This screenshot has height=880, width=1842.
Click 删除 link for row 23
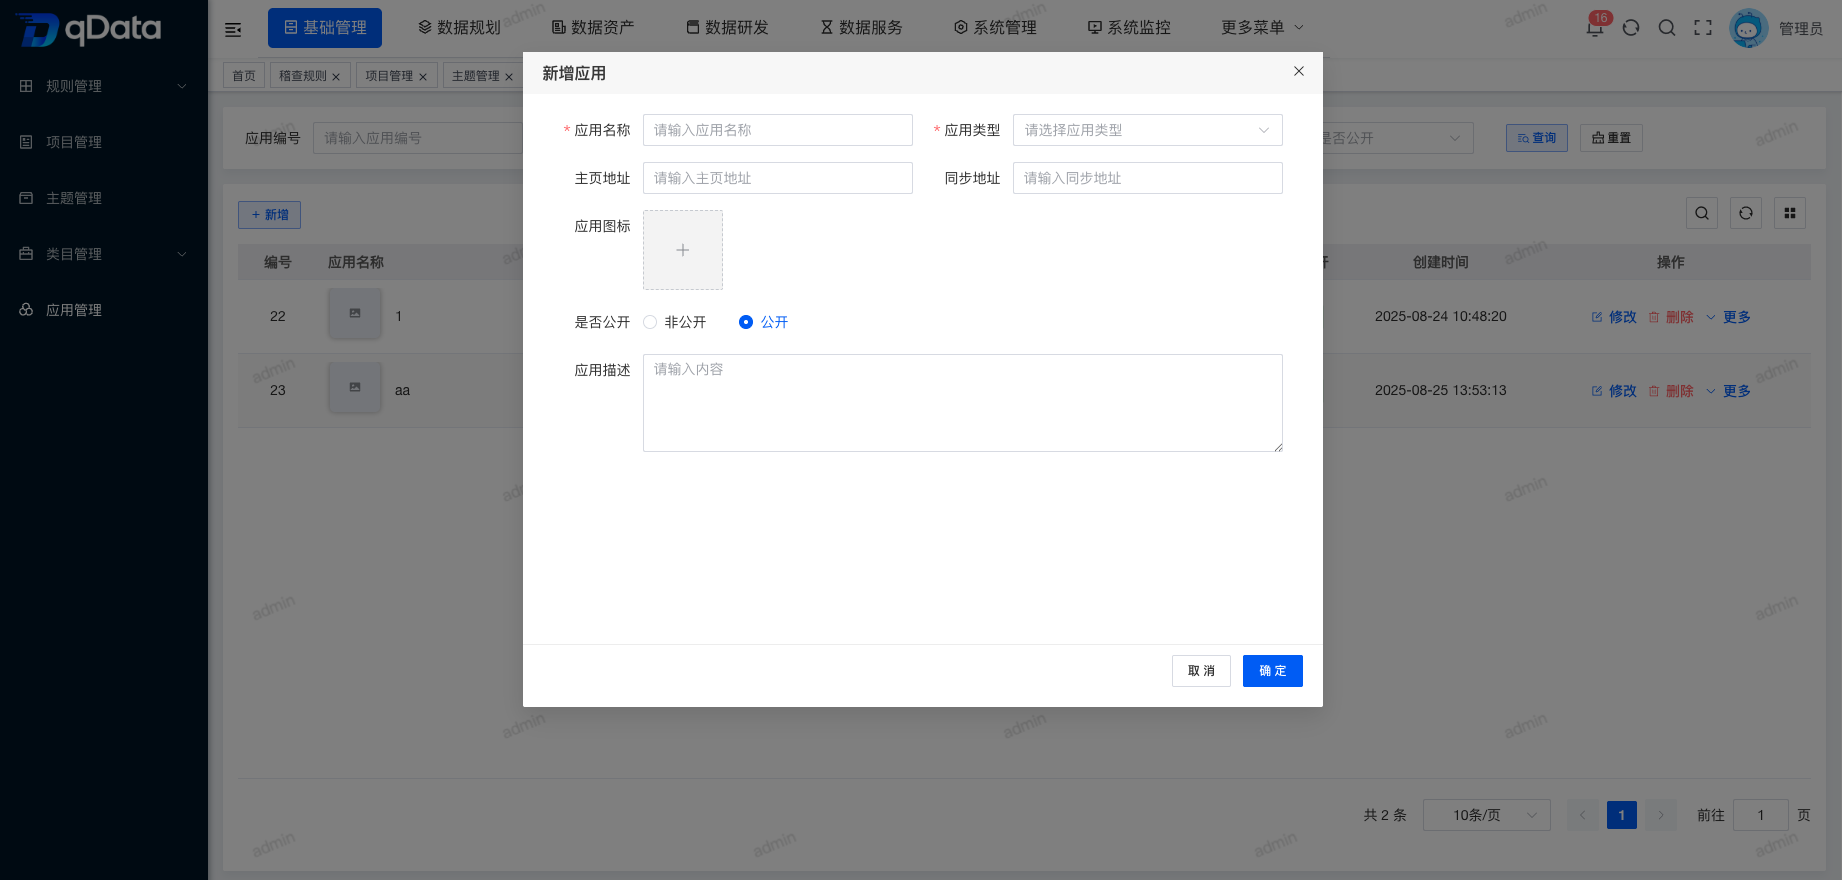tap(1671, 391)
